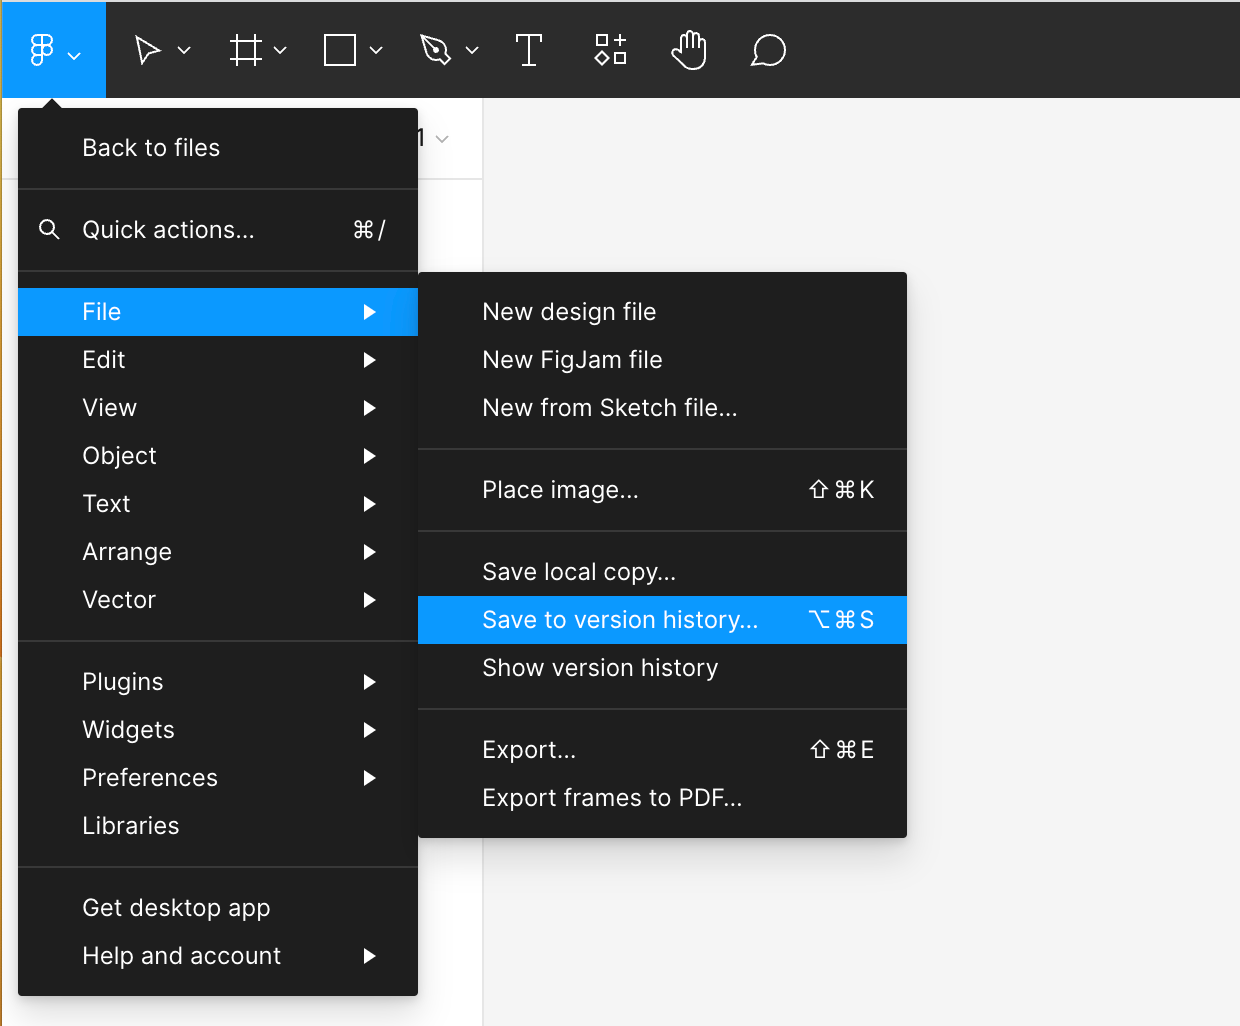
Task: Select the Hand tool
Action: coord(689,50)
